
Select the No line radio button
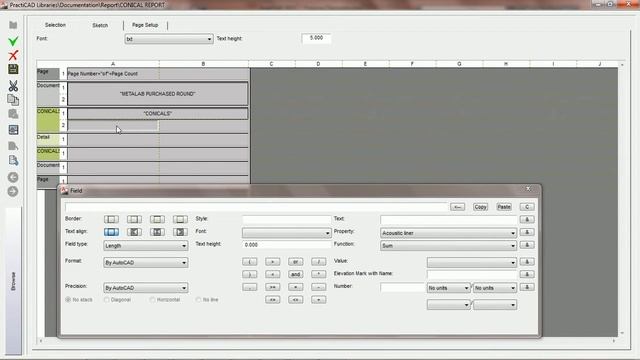coord(198,300)
